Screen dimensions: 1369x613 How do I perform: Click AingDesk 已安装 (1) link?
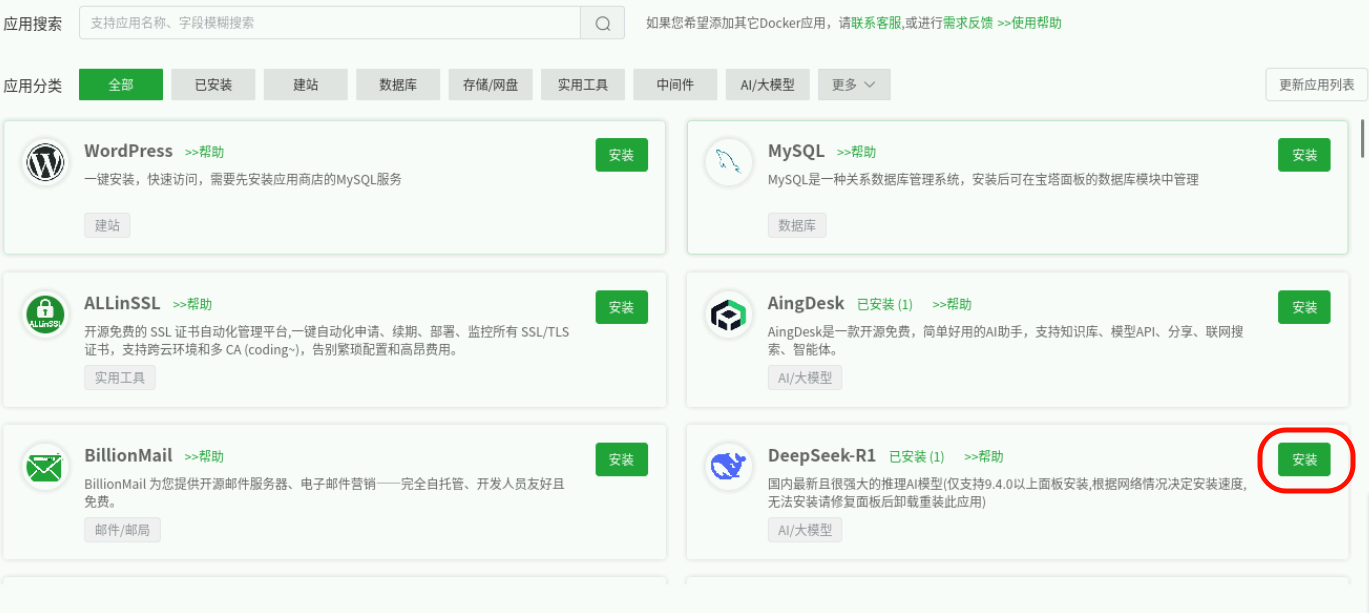click(x=885, y=304)
